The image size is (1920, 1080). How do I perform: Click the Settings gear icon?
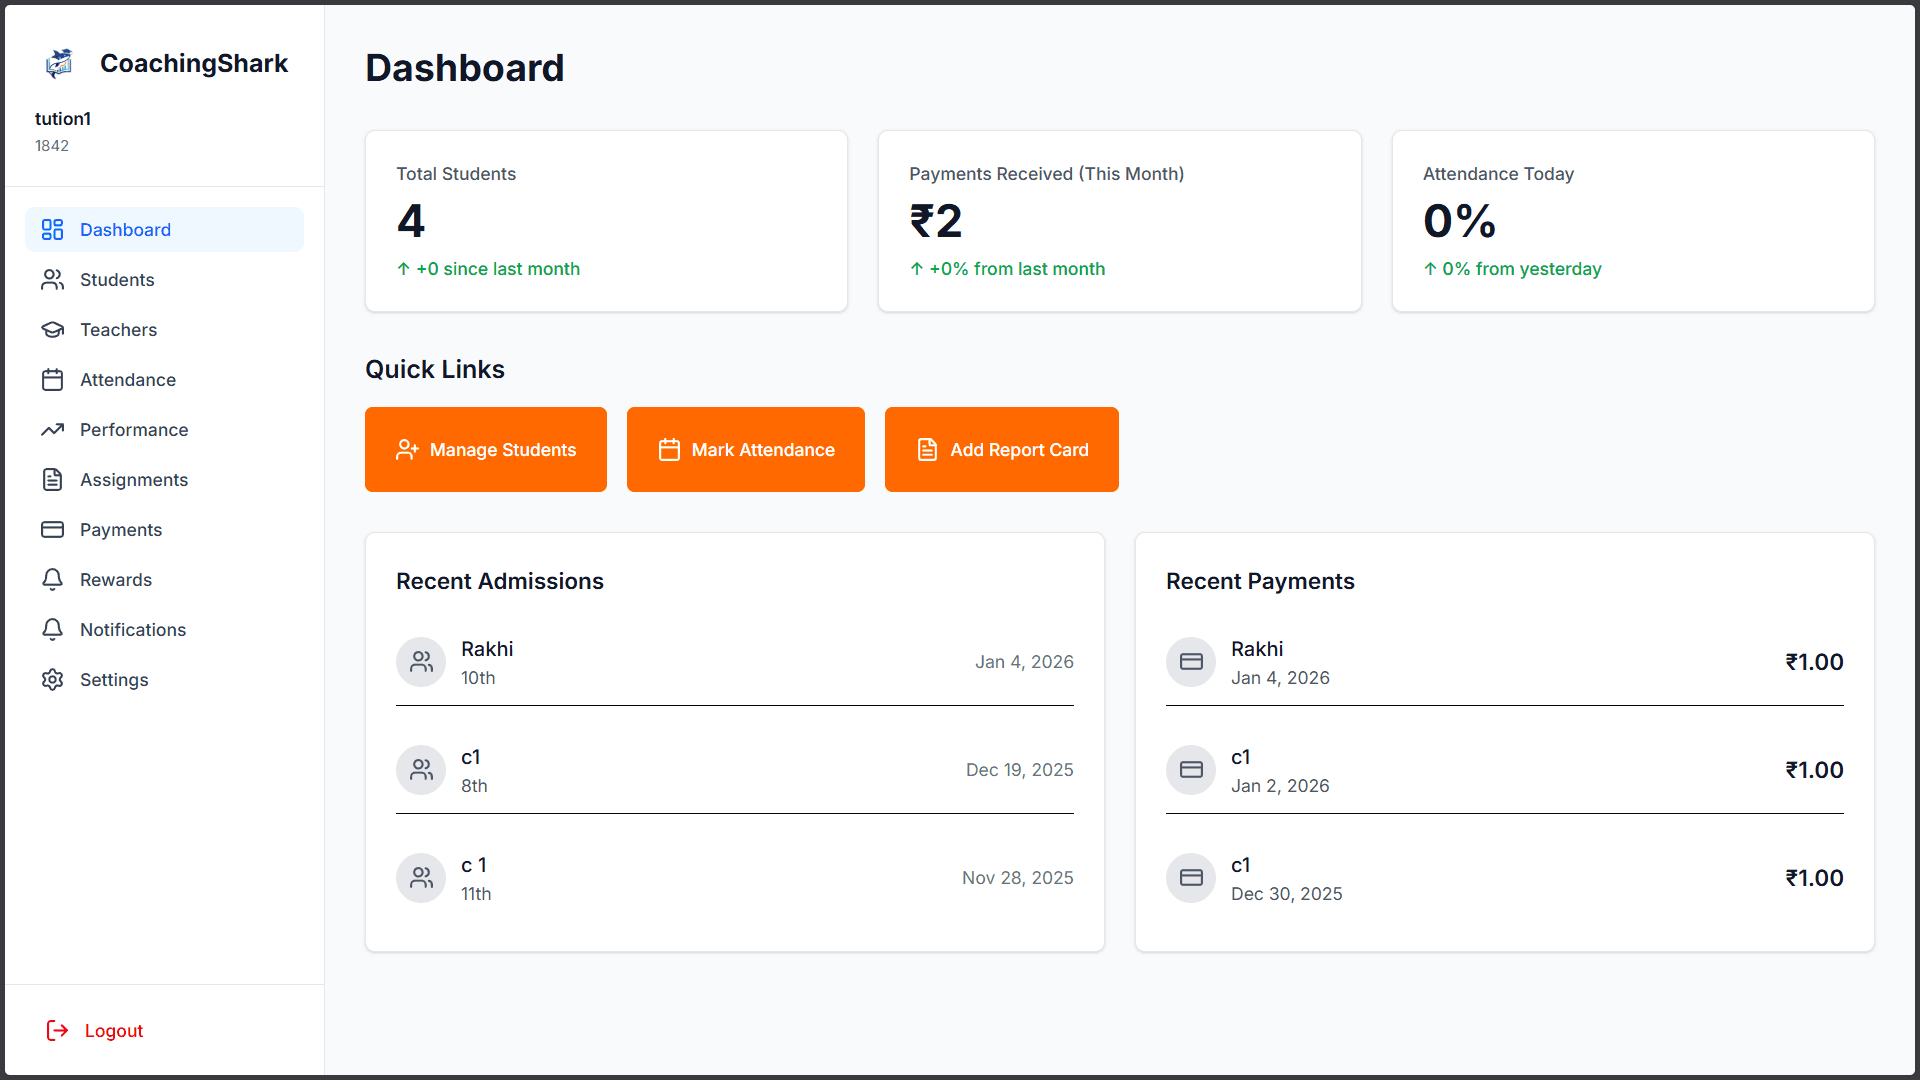coord(52,680)
